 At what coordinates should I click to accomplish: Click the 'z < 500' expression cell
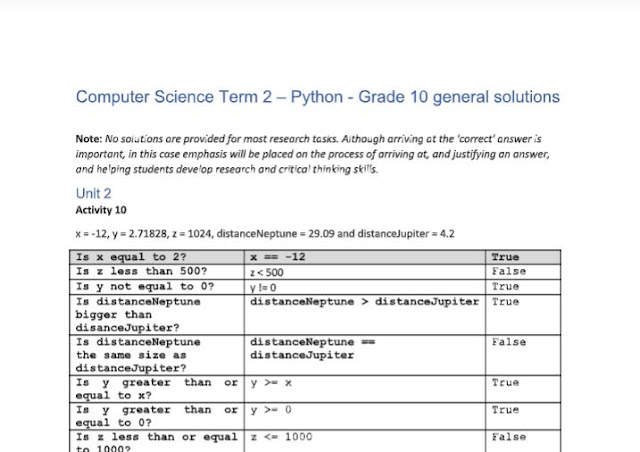coord(266,272)
